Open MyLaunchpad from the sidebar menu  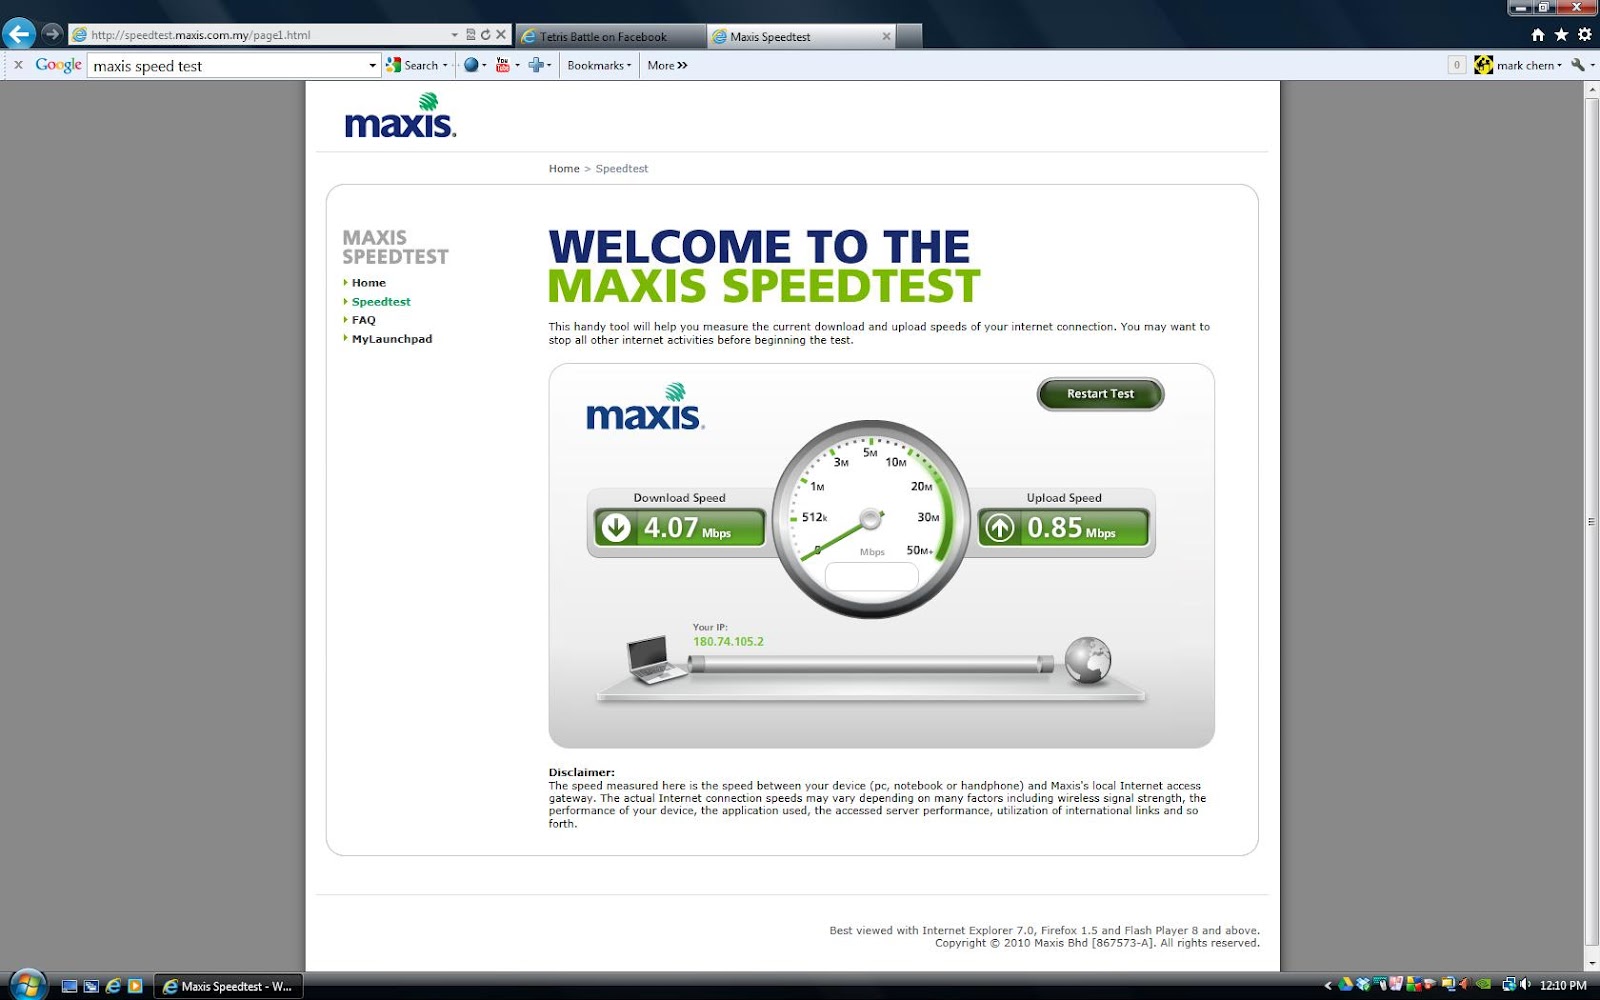[x=392, y=339]
